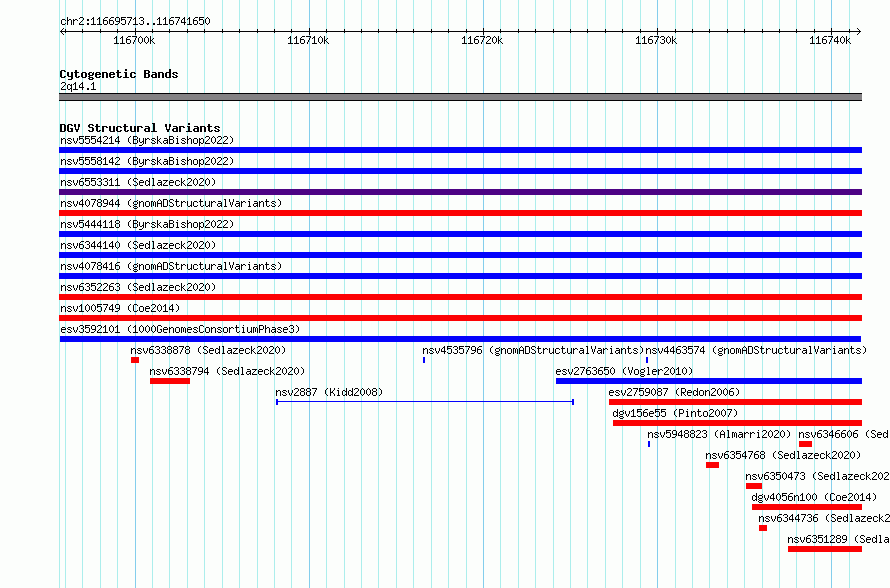Open variant nsv6351289 label
The image size is (890, 588).
tap(838, 539)
